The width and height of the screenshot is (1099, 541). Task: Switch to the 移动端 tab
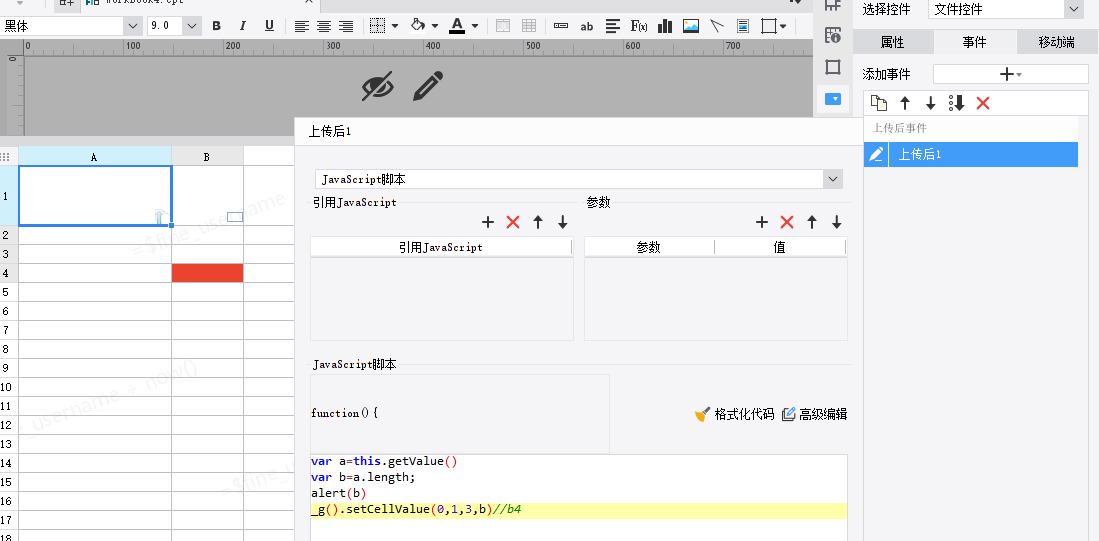1056,42
